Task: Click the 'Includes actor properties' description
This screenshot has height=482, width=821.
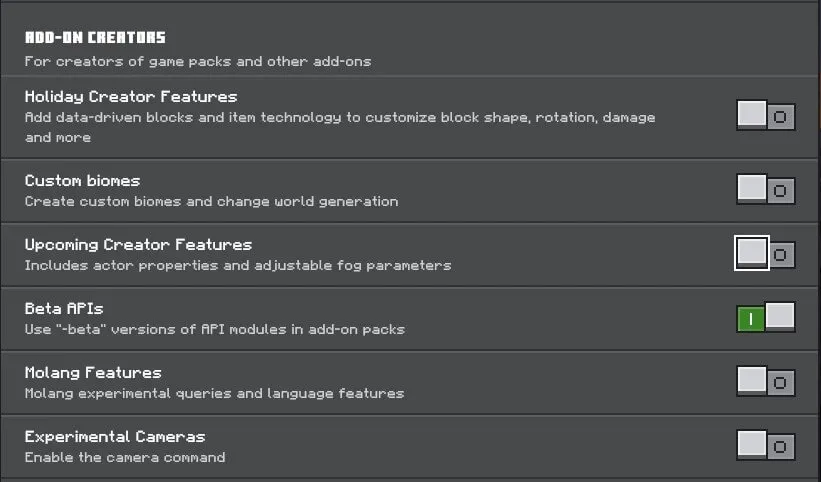Action: 238,265
